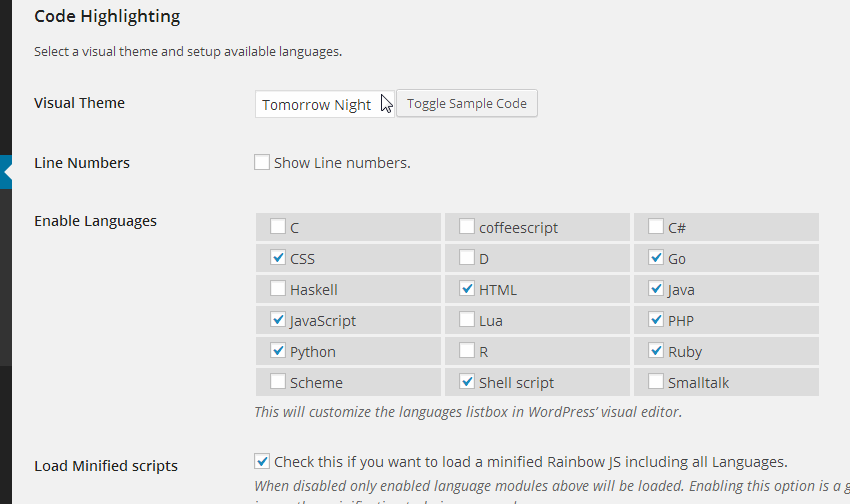Enable the D language checkbox
Viewport: 850px width, 504px height.
[467, 258]
